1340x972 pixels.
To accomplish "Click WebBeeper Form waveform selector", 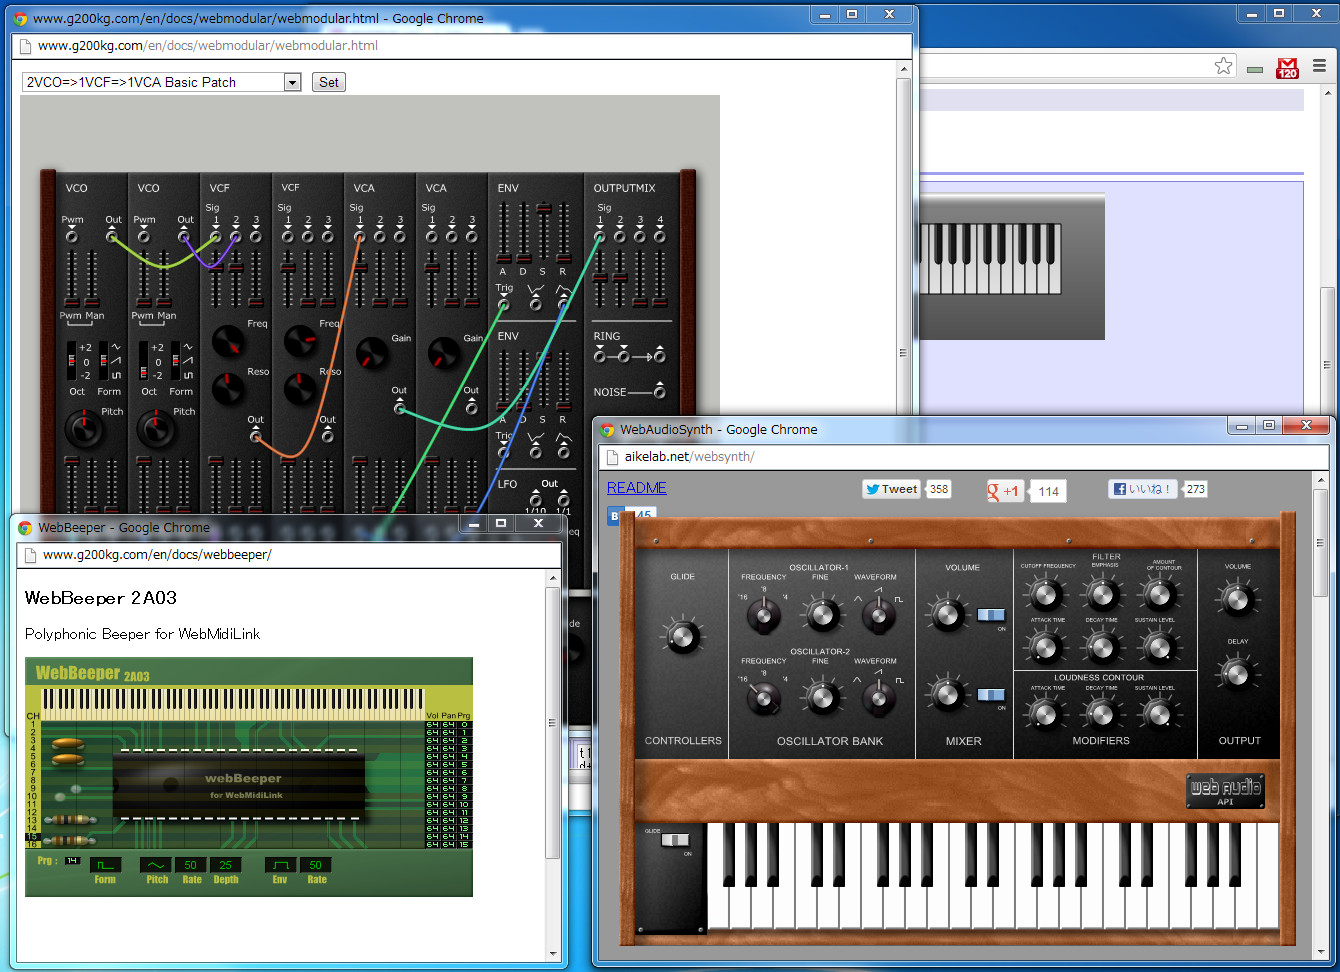I will pyautogui.click(x=105, y=865).
